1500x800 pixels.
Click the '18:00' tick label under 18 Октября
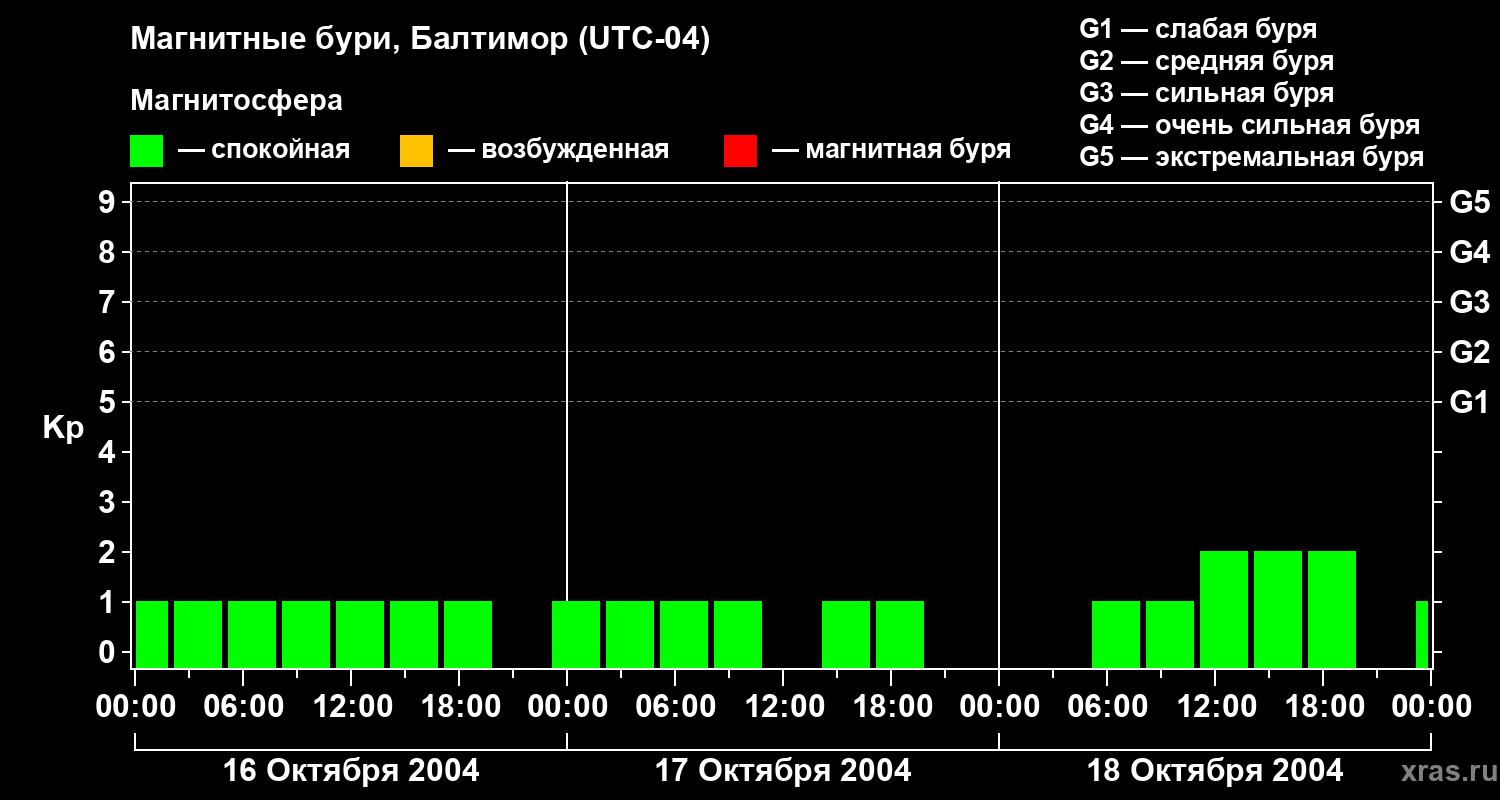pos(1323,707)
